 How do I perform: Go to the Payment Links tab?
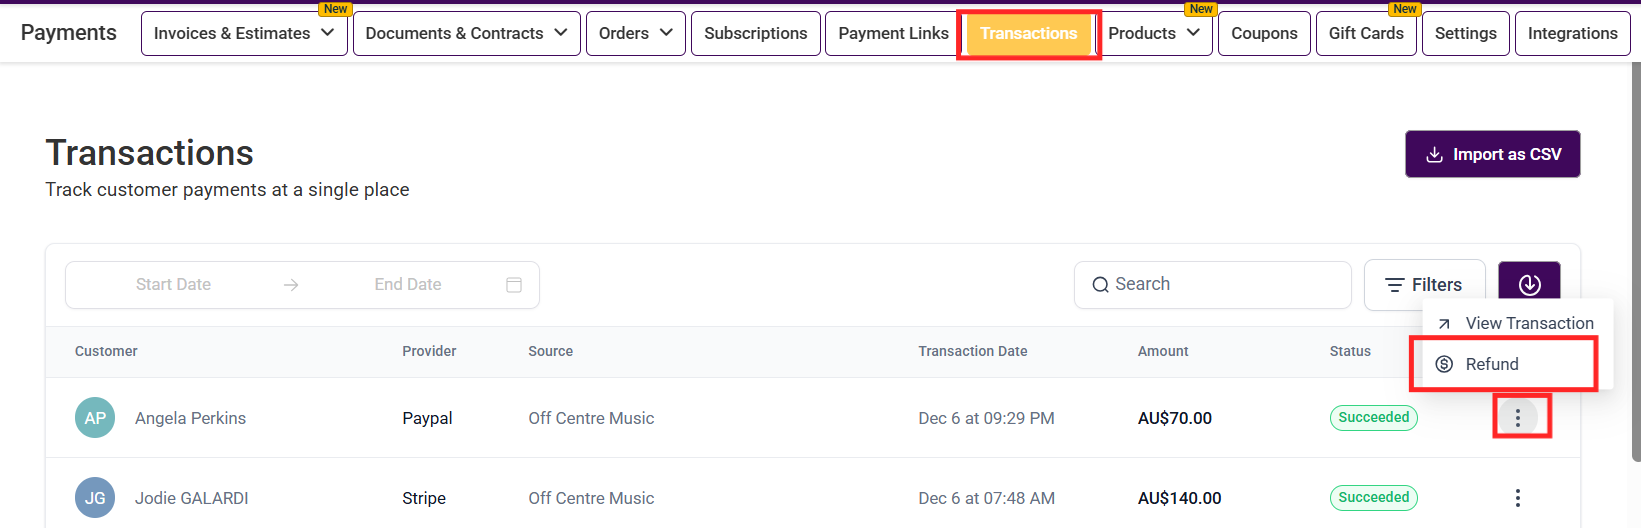pyautogui.click(x=893, y=33)
